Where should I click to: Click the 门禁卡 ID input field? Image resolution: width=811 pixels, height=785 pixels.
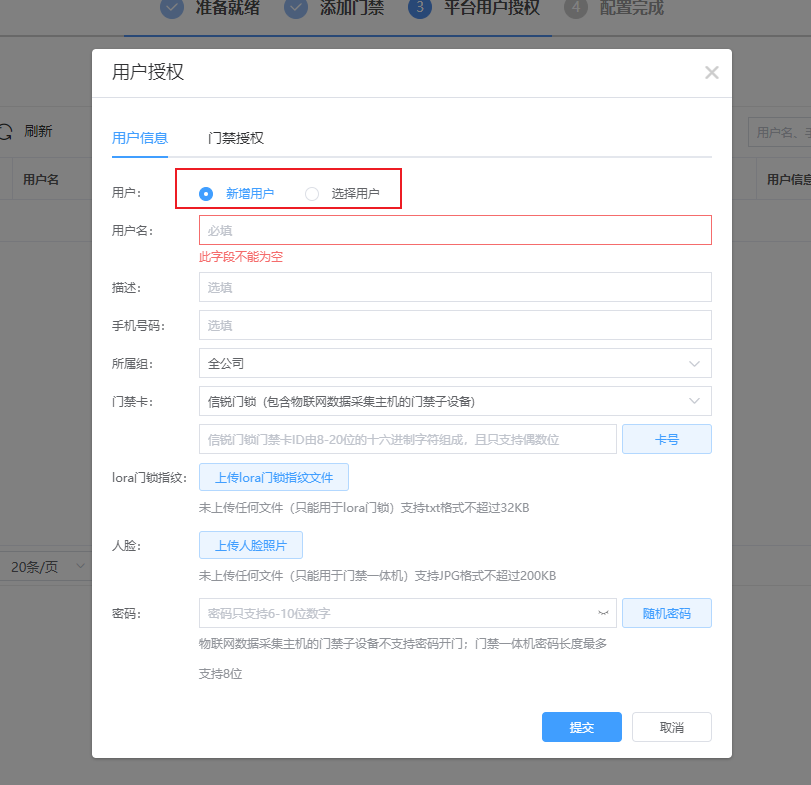click(x=408, y=440)
